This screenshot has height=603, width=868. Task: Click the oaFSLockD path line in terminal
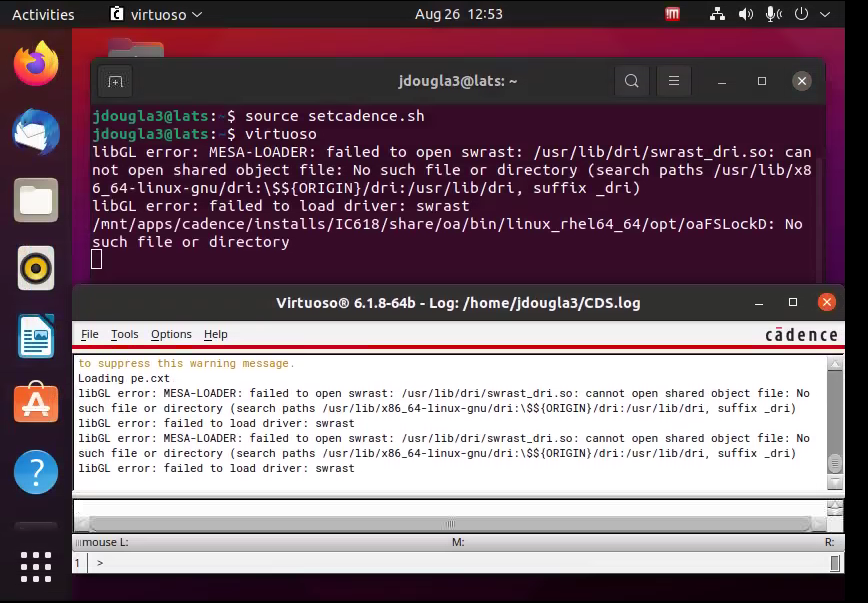[447, 224]
